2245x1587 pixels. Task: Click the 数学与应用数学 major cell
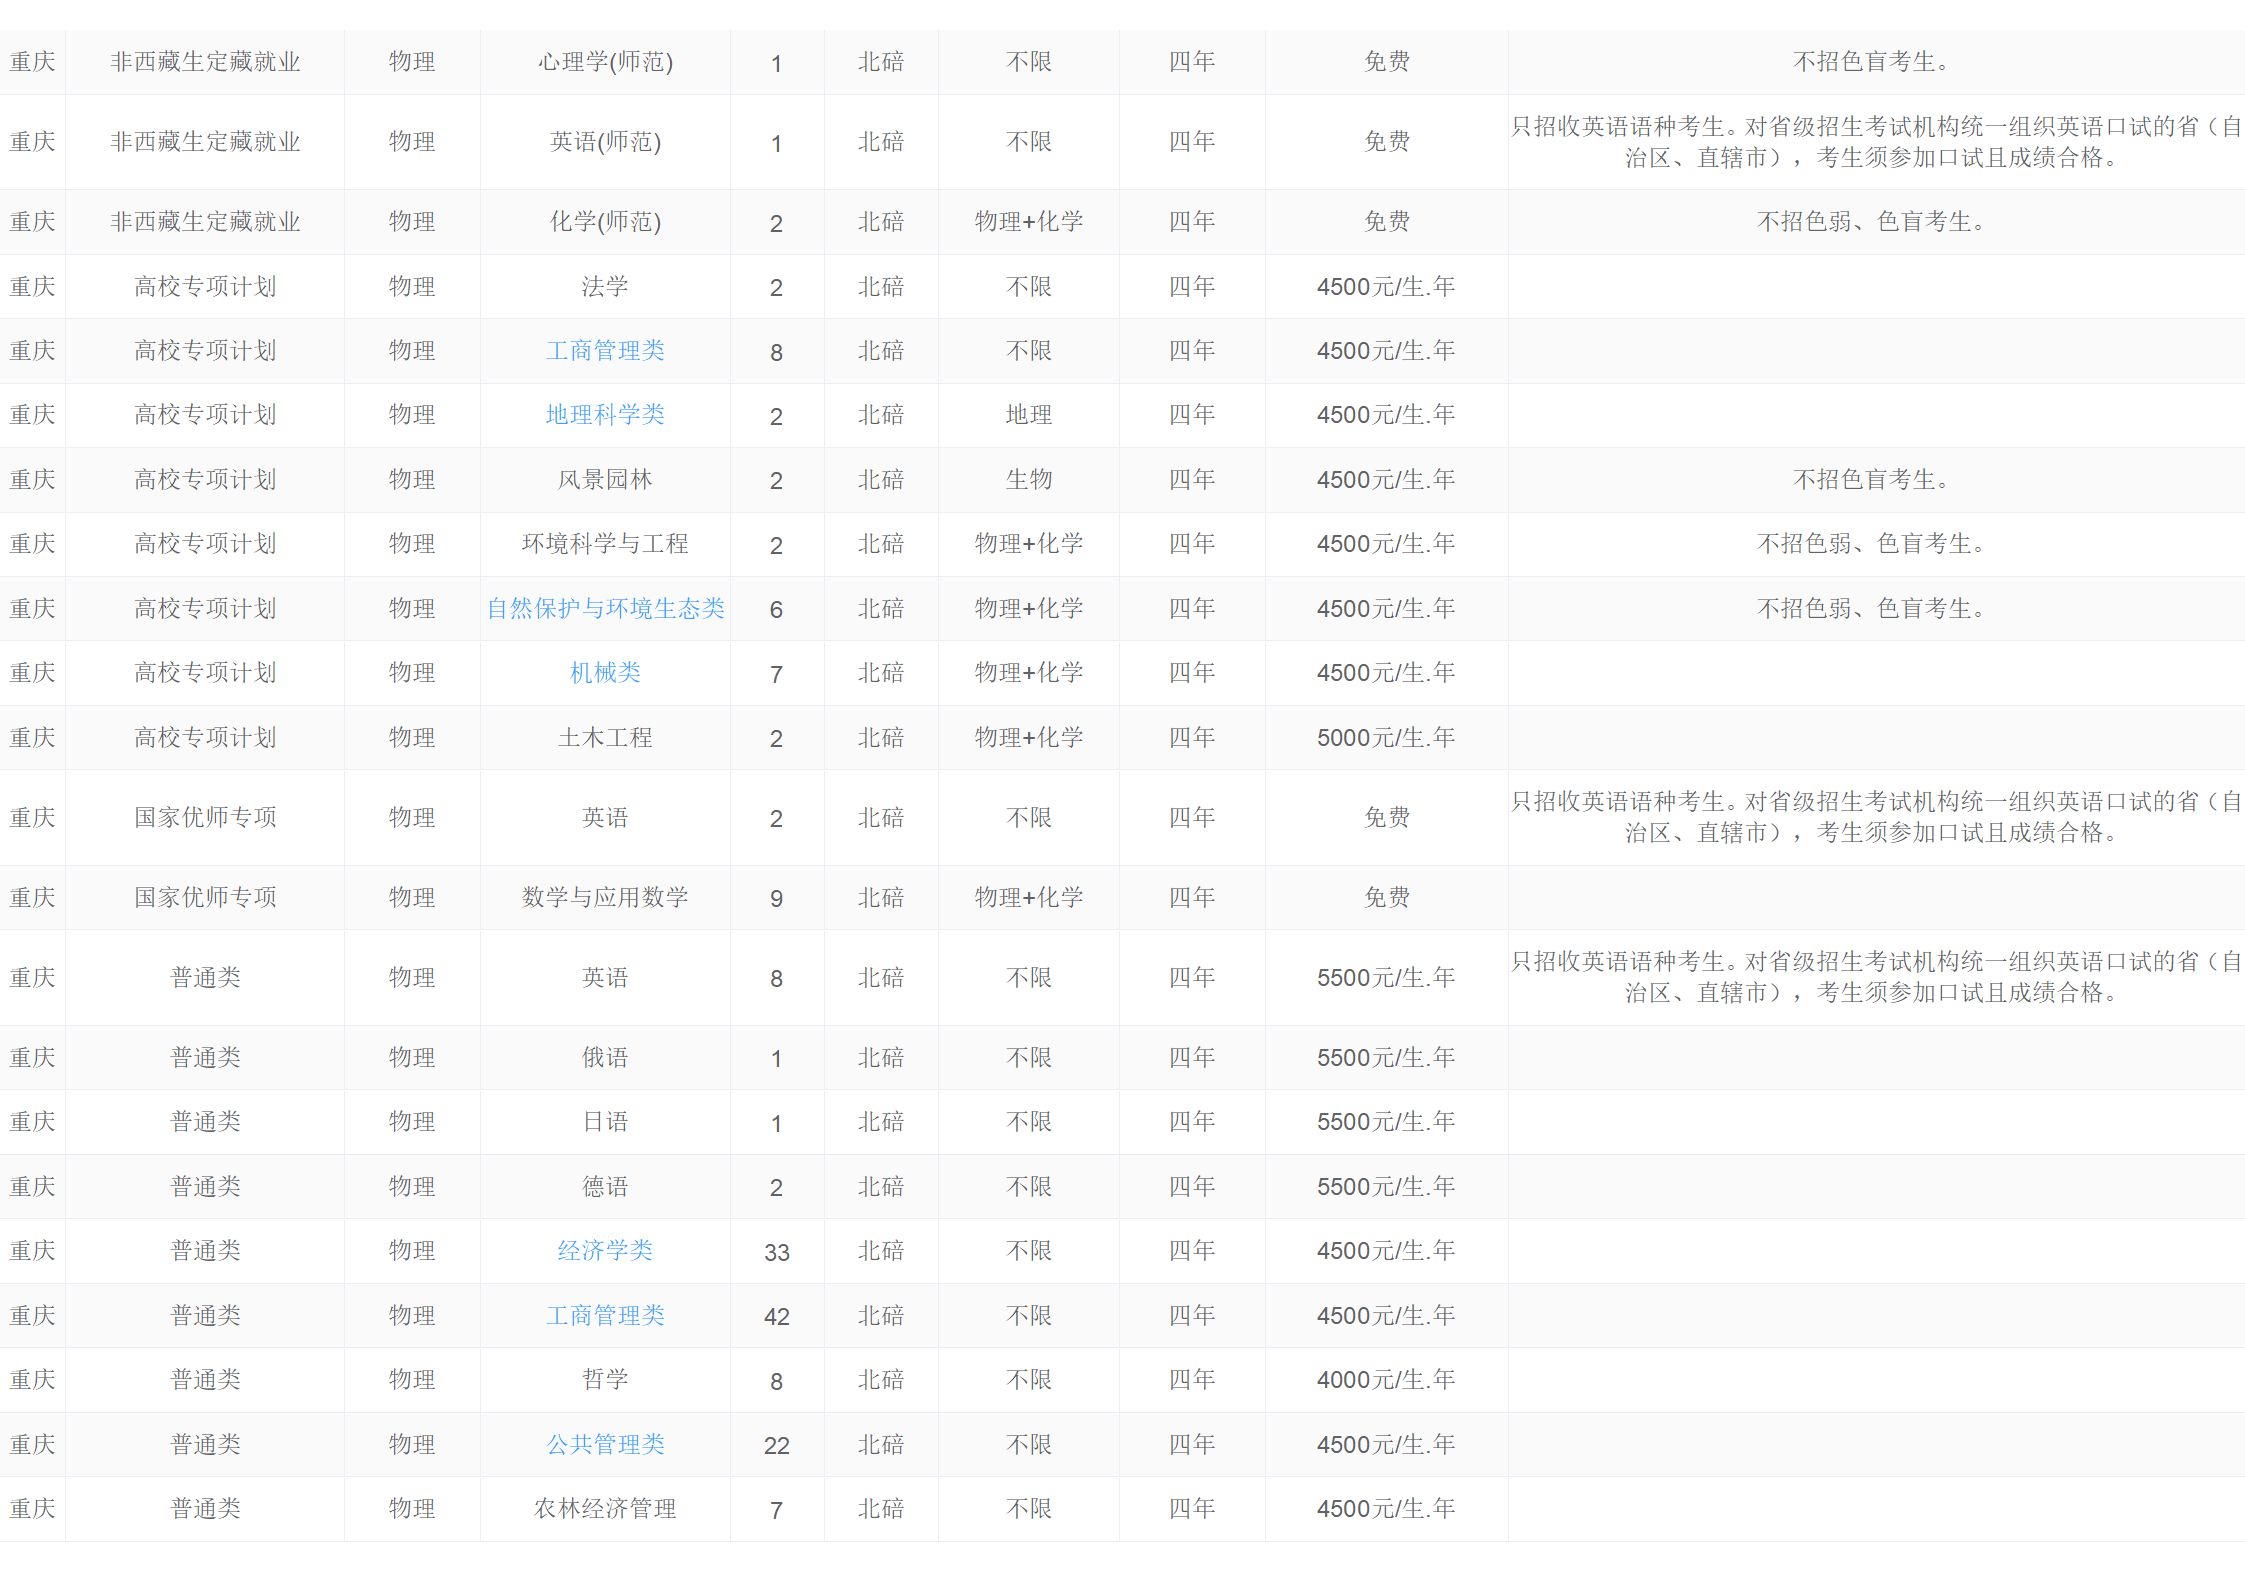[605, 898]
